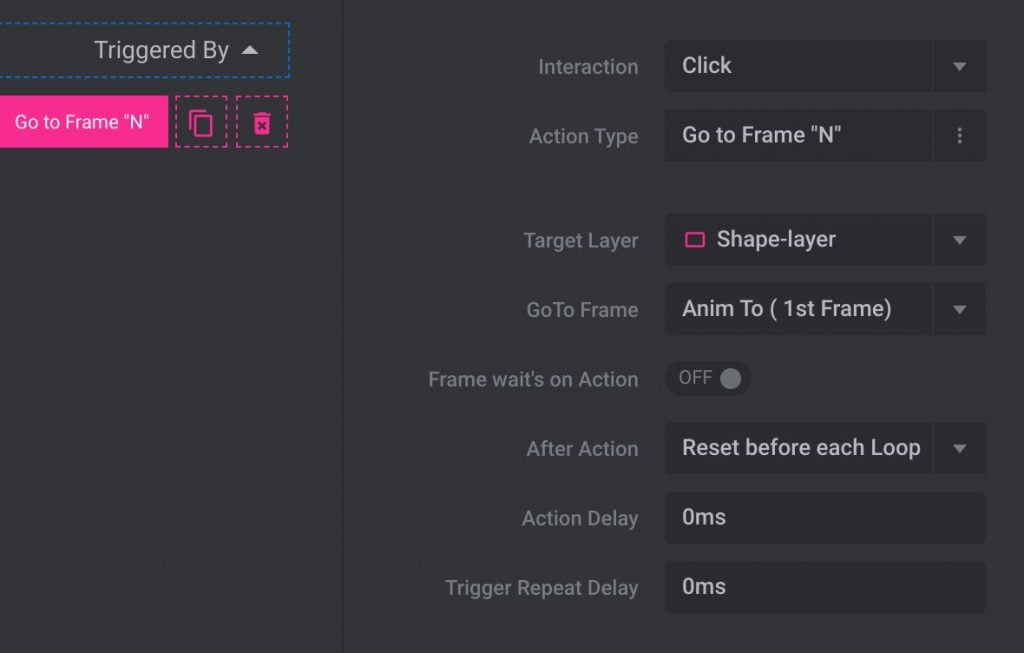
Task: Delete the action using the trash icon
Action: 262,122
